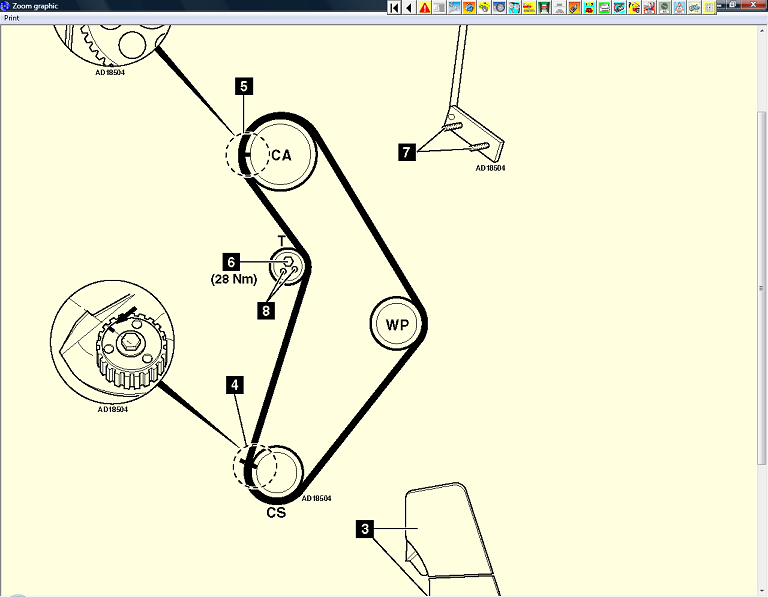
Task: Click the gray document page icon
Action: pos(439,7)
